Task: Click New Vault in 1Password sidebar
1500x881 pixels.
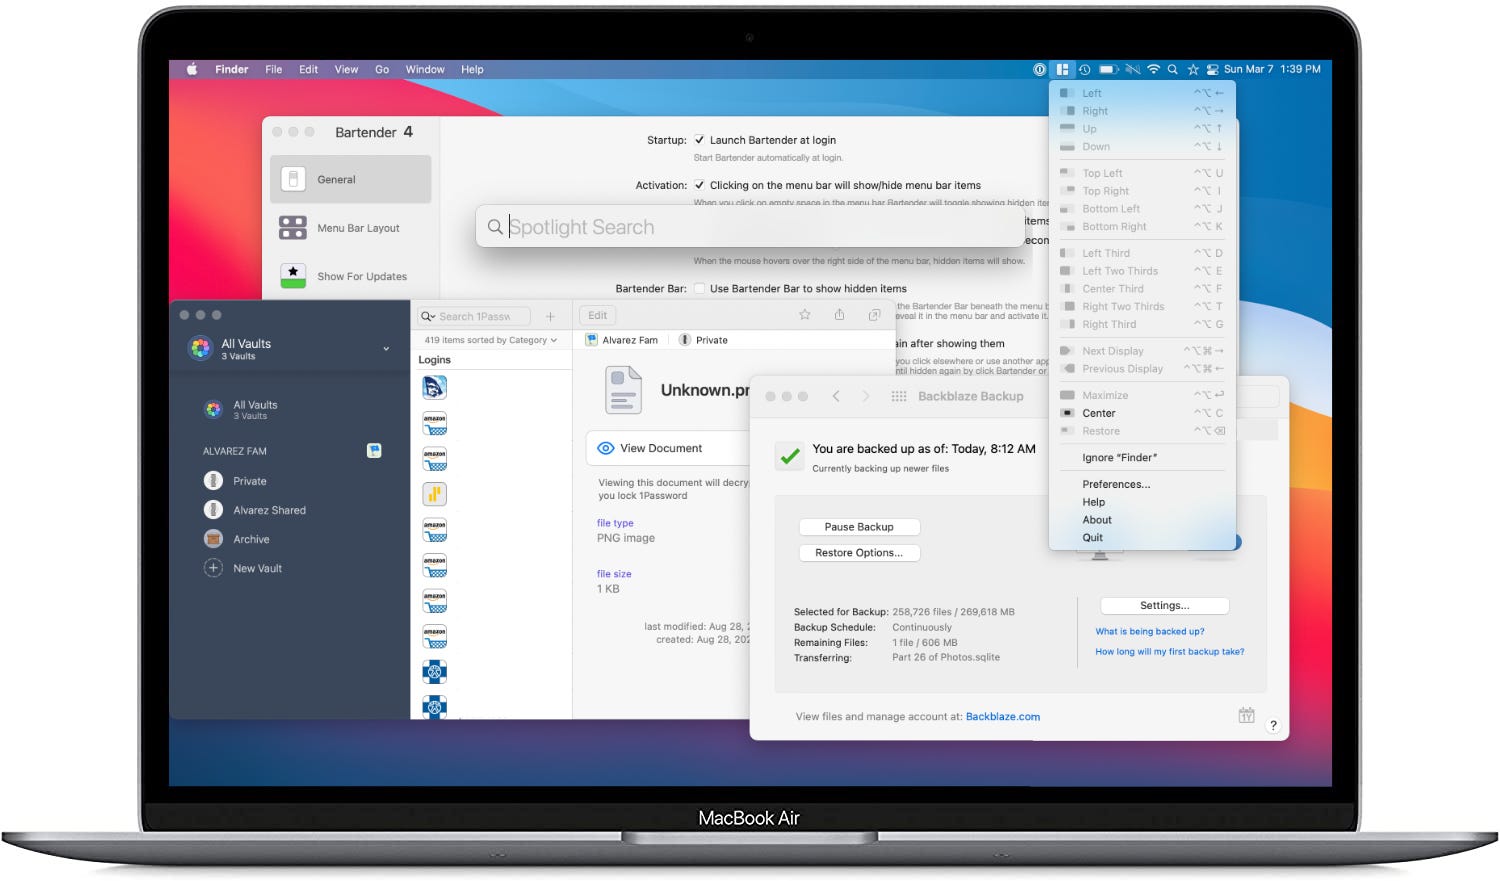Action: 243,568
